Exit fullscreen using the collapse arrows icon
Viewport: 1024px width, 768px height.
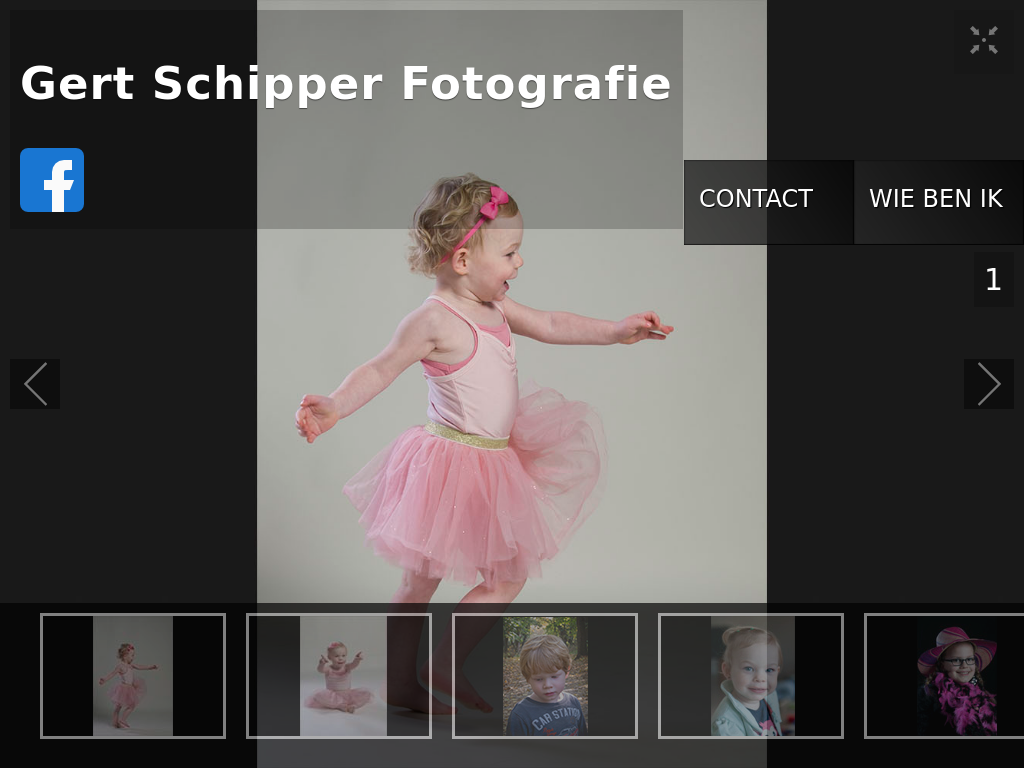click(x=983, y=40)
